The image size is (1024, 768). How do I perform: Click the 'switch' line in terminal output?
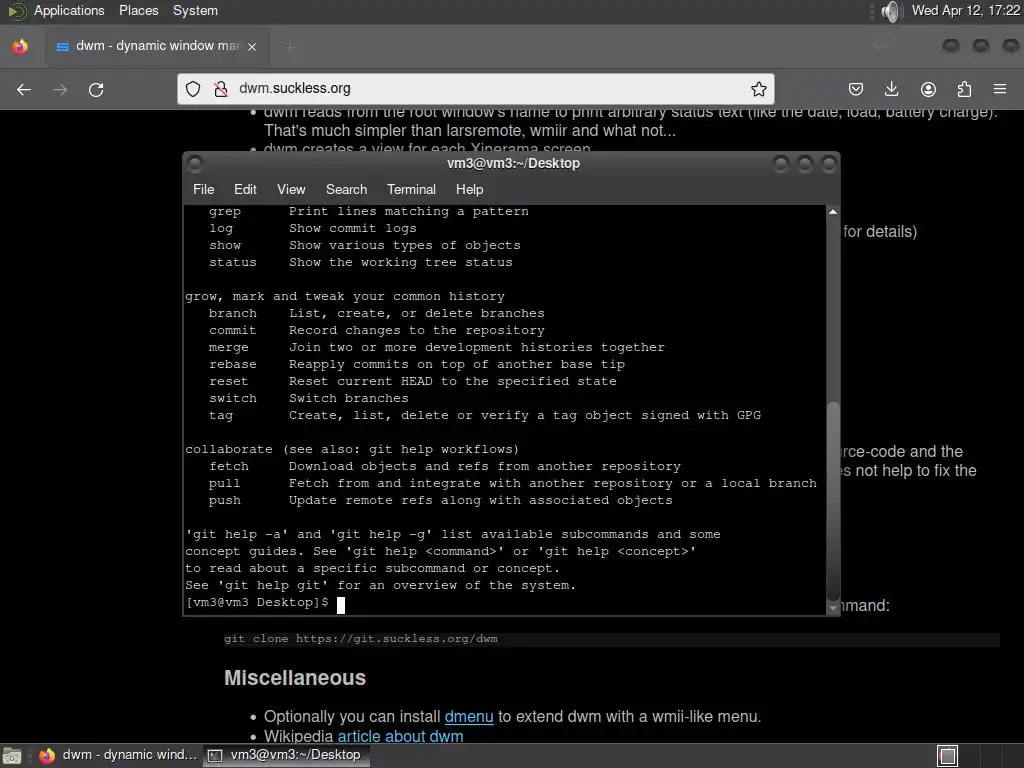click(308, 398)
